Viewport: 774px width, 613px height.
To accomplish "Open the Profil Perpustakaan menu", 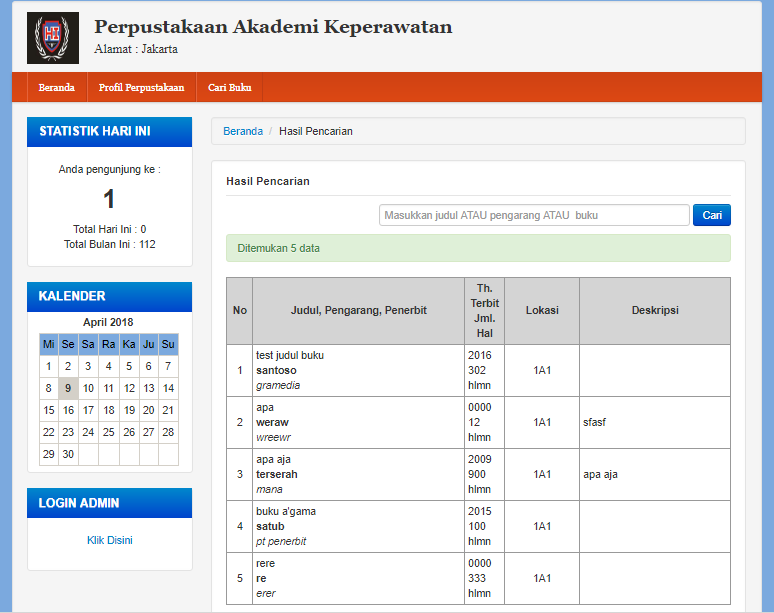I will [x=141, y=87].
